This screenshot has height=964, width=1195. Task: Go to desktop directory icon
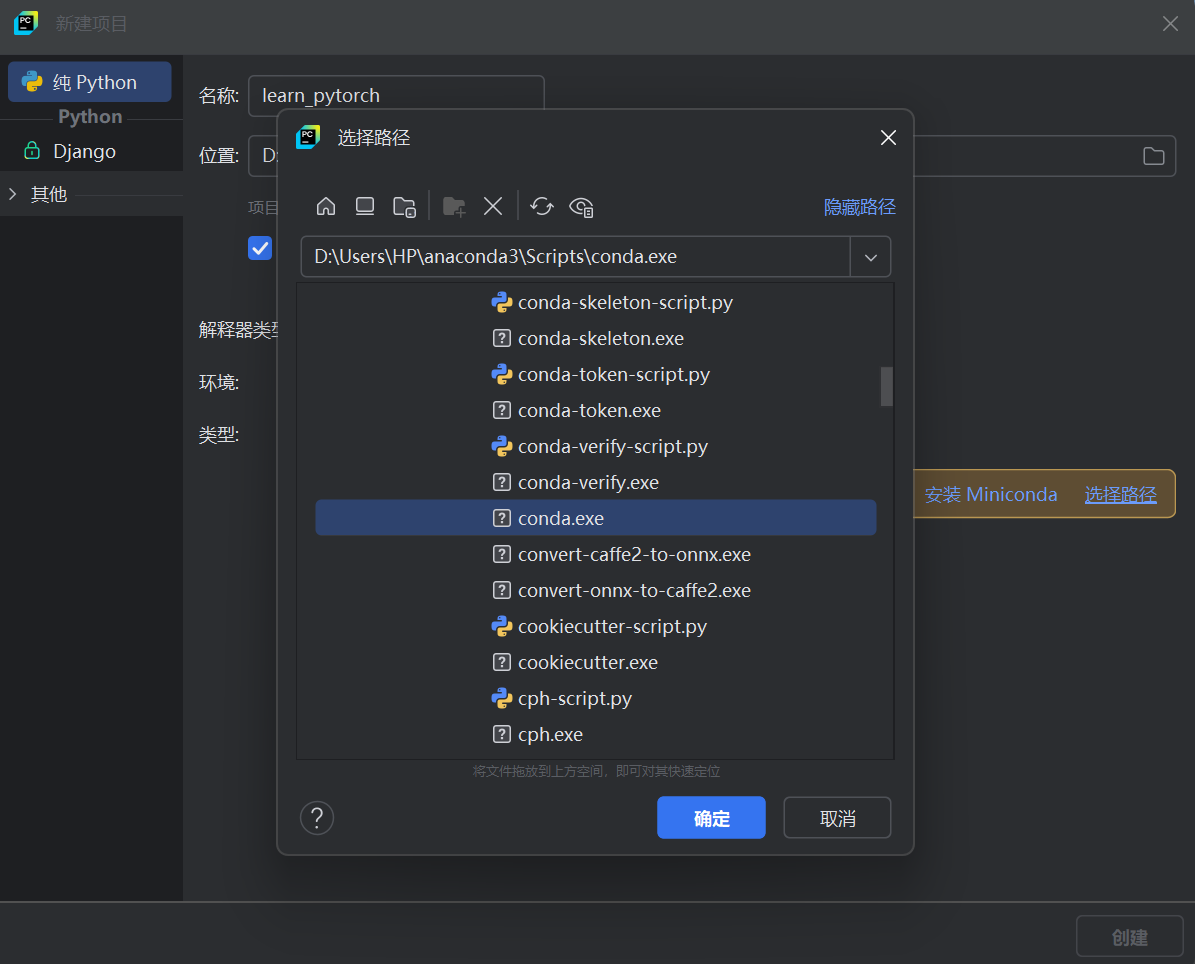tap(365, 207)
